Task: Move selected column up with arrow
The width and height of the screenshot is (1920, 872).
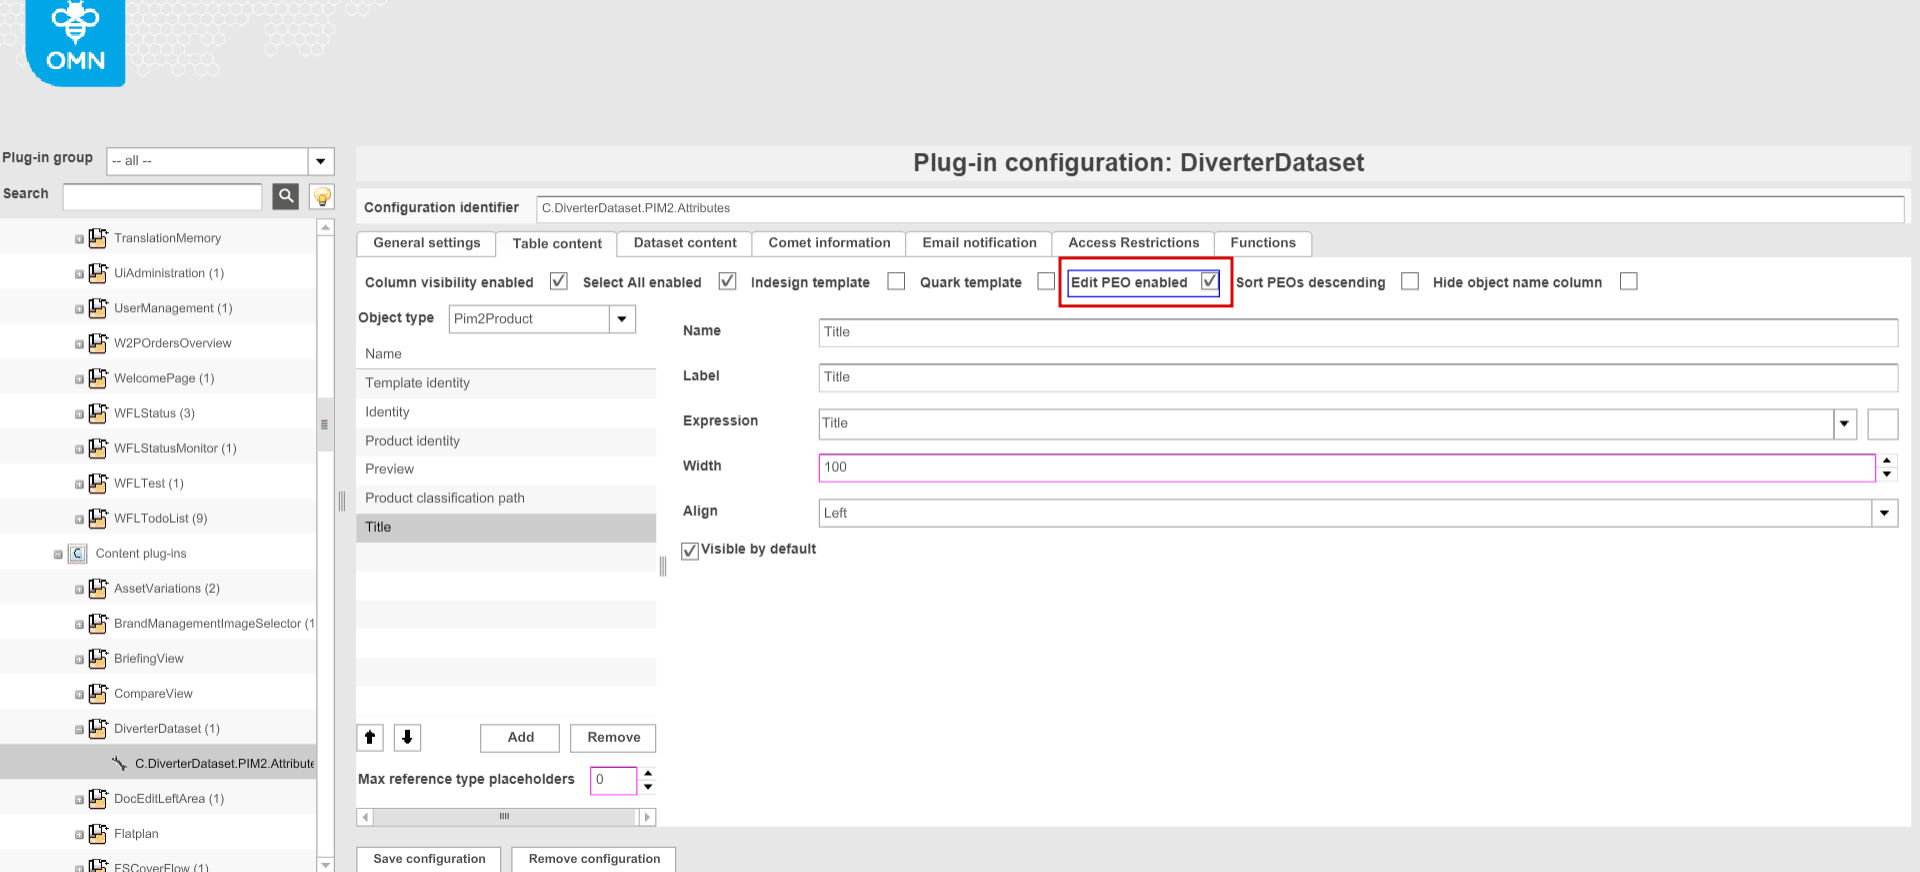Action: (370, 738)
